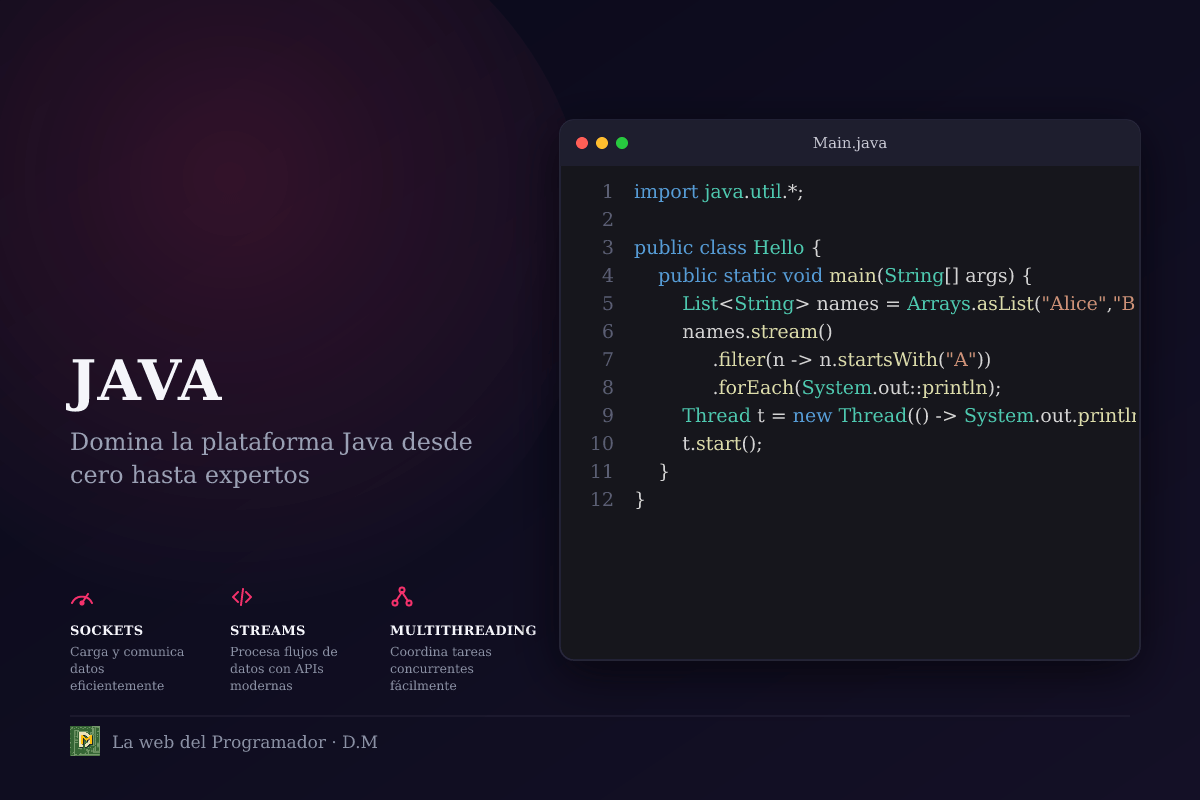Click the SOCKETS feature title
Screen dimensions: 1200x800
pos(106,631)
